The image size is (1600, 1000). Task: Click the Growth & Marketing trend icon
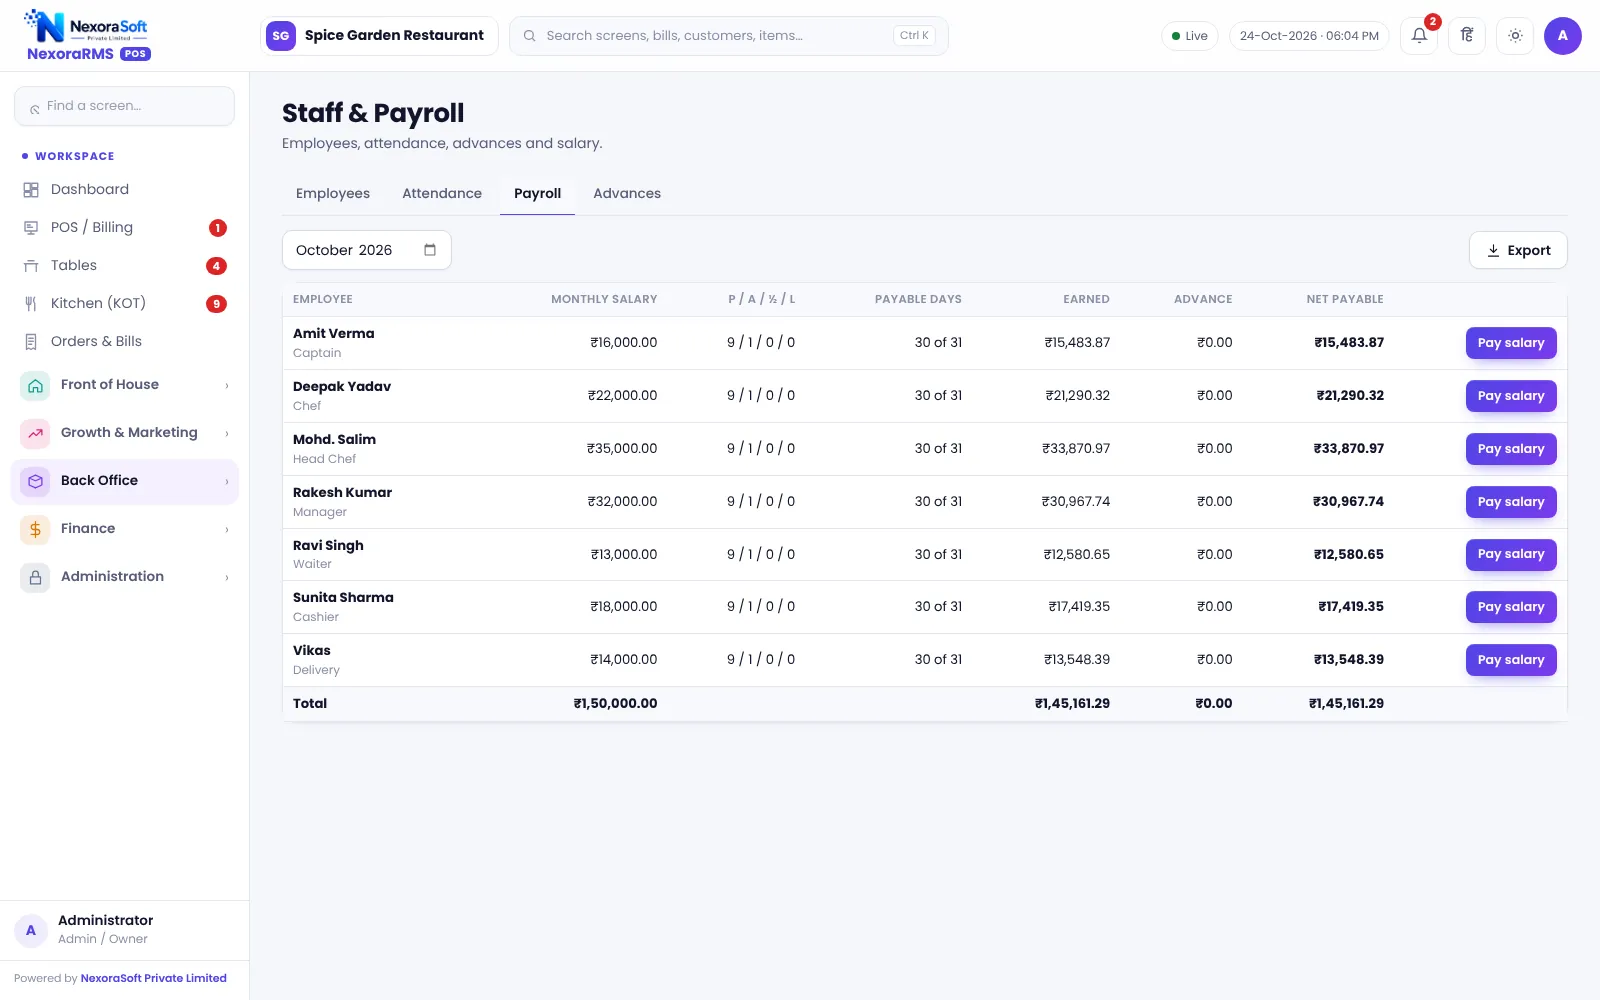point(35,433)
